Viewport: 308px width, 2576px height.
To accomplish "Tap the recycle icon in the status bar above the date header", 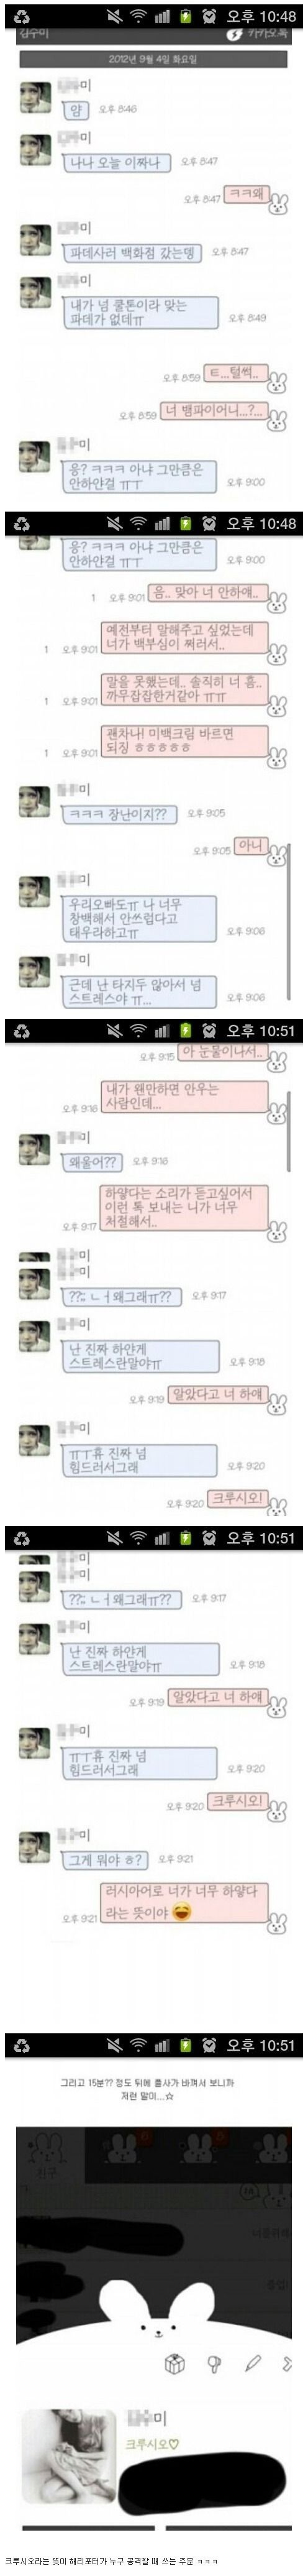I will pos(22,16).
